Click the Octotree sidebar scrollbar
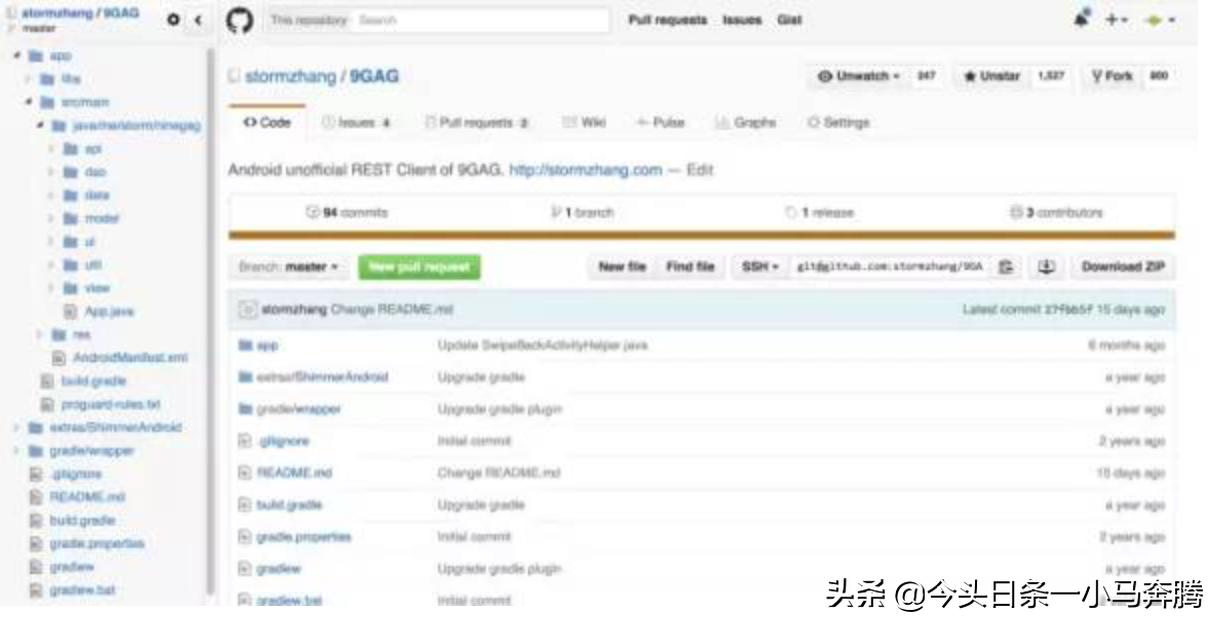This screenshot has width=1222, height=628. pyautogui.click(x=211, y=320)
